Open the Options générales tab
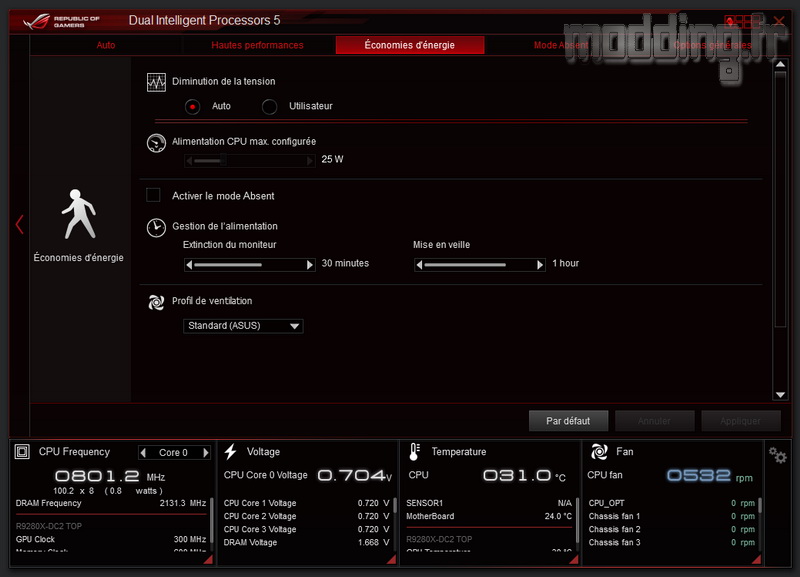Viewport: 800px width, 577px height. (x=712, y=45)
